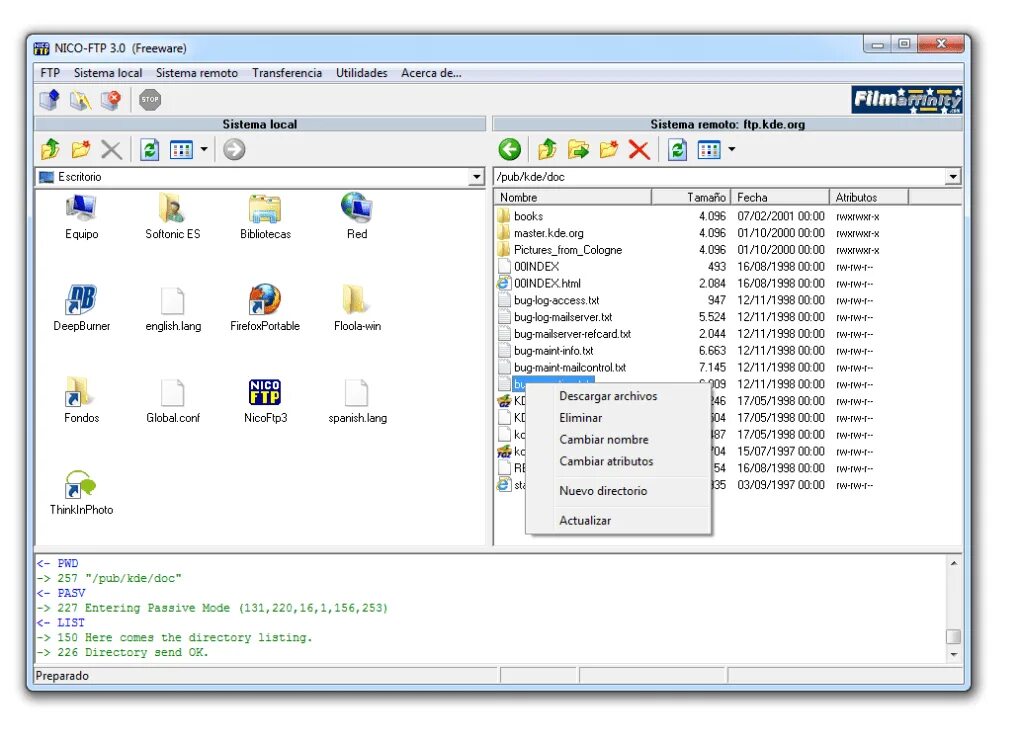Refresh the local file list

tap(150, 150)
